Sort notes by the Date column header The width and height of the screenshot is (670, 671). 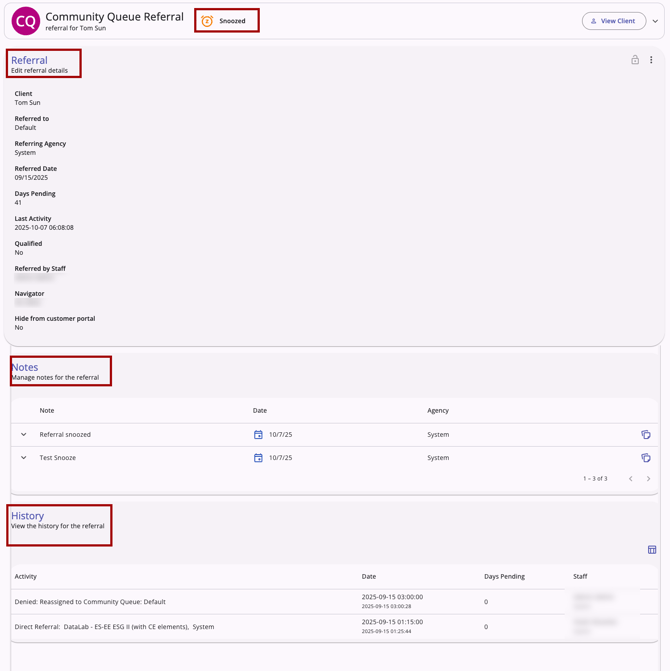[x=260, y=411]
